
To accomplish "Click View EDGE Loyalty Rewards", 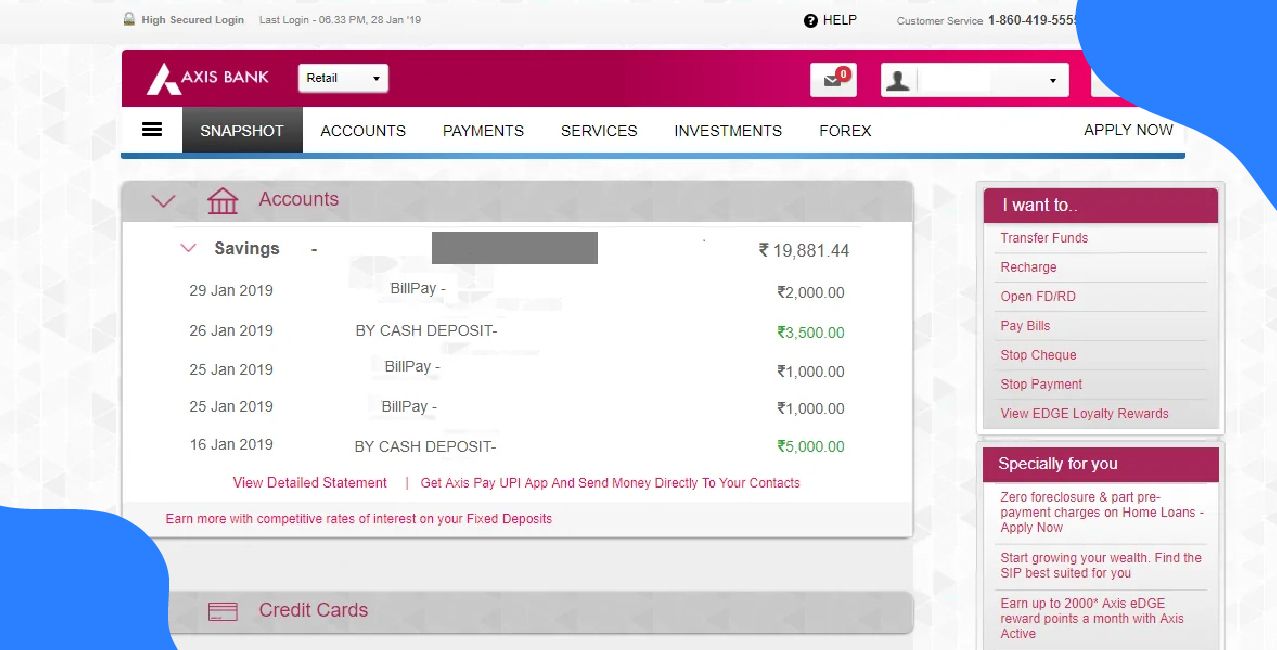I will pos(1084,413).
